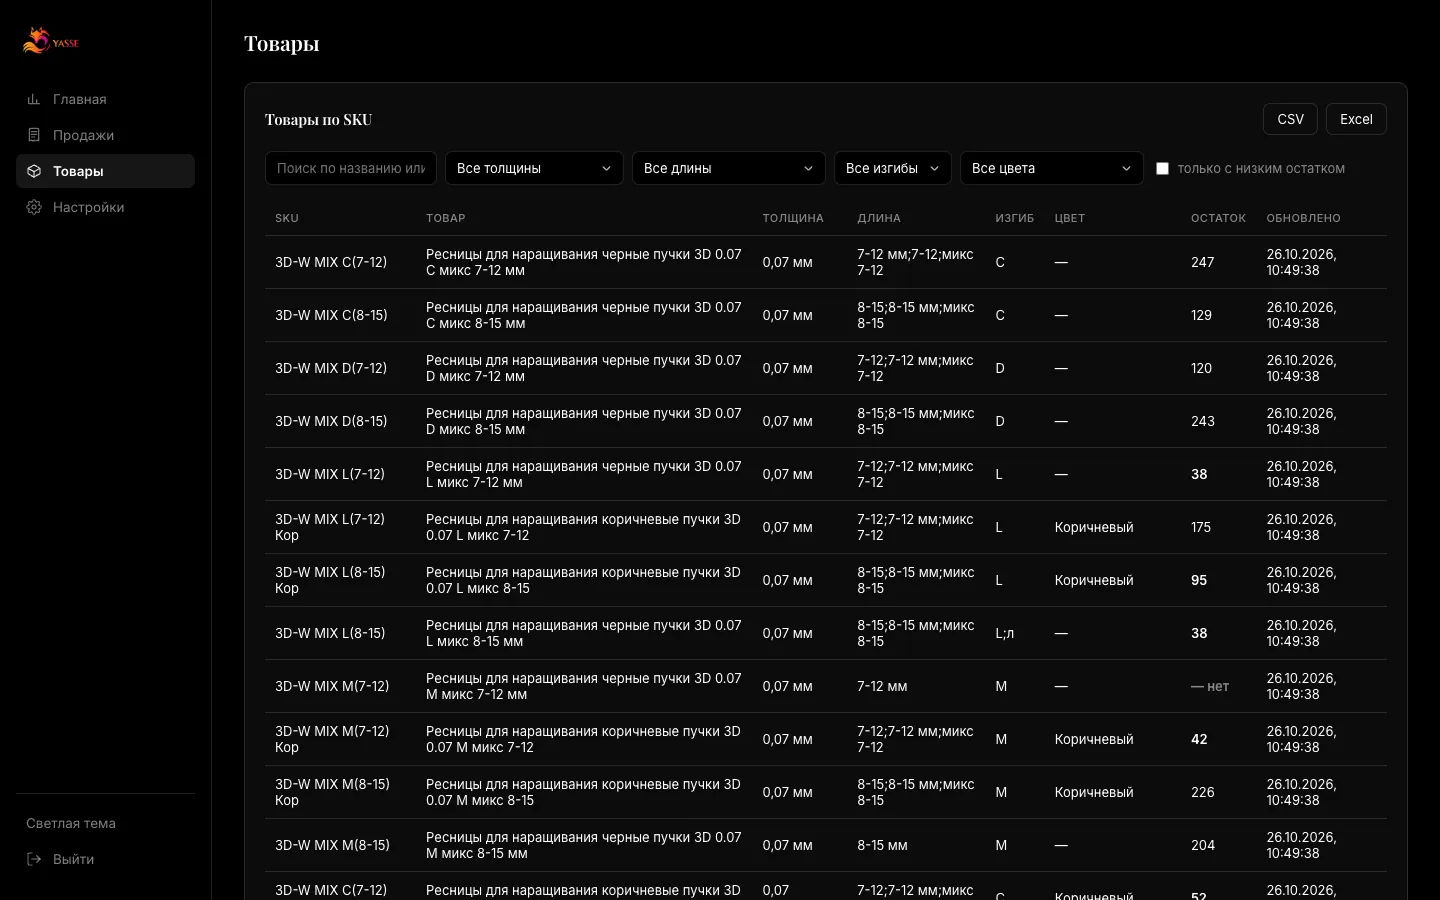1440x900 pixels.
Task: Click SKU cell '3D-W MIX D(7-12)'
Action: click(331, 368)
